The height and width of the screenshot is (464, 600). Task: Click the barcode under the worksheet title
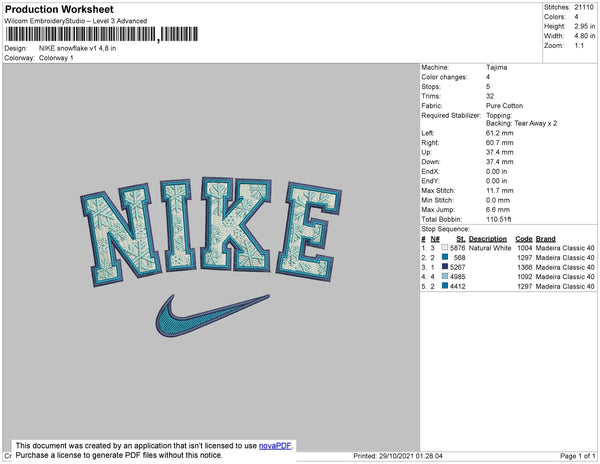coord(101,34)
